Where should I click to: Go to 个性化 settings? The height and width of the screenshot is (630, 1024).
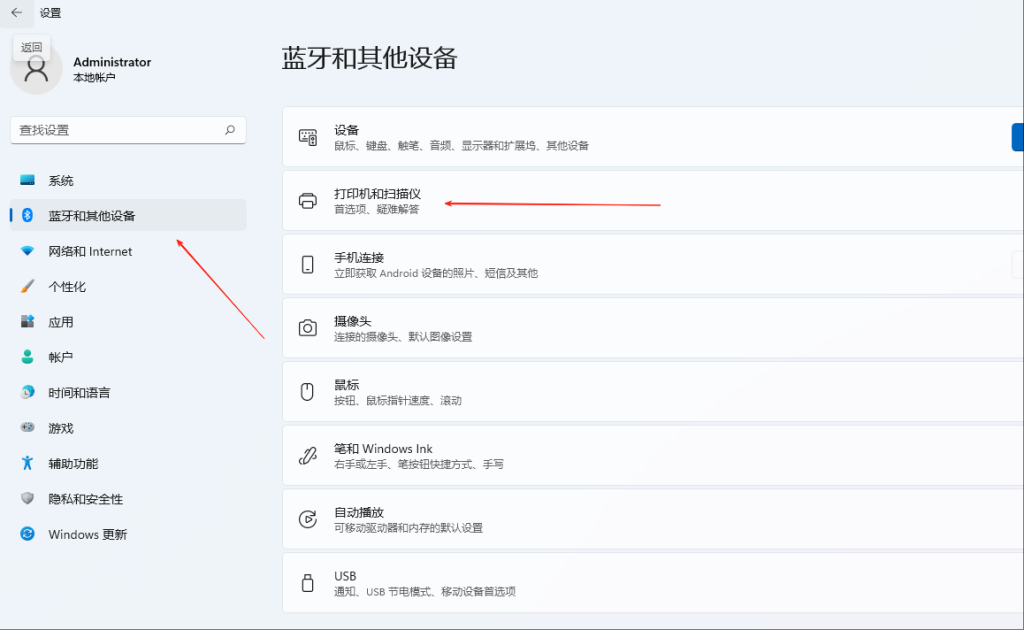128,287
